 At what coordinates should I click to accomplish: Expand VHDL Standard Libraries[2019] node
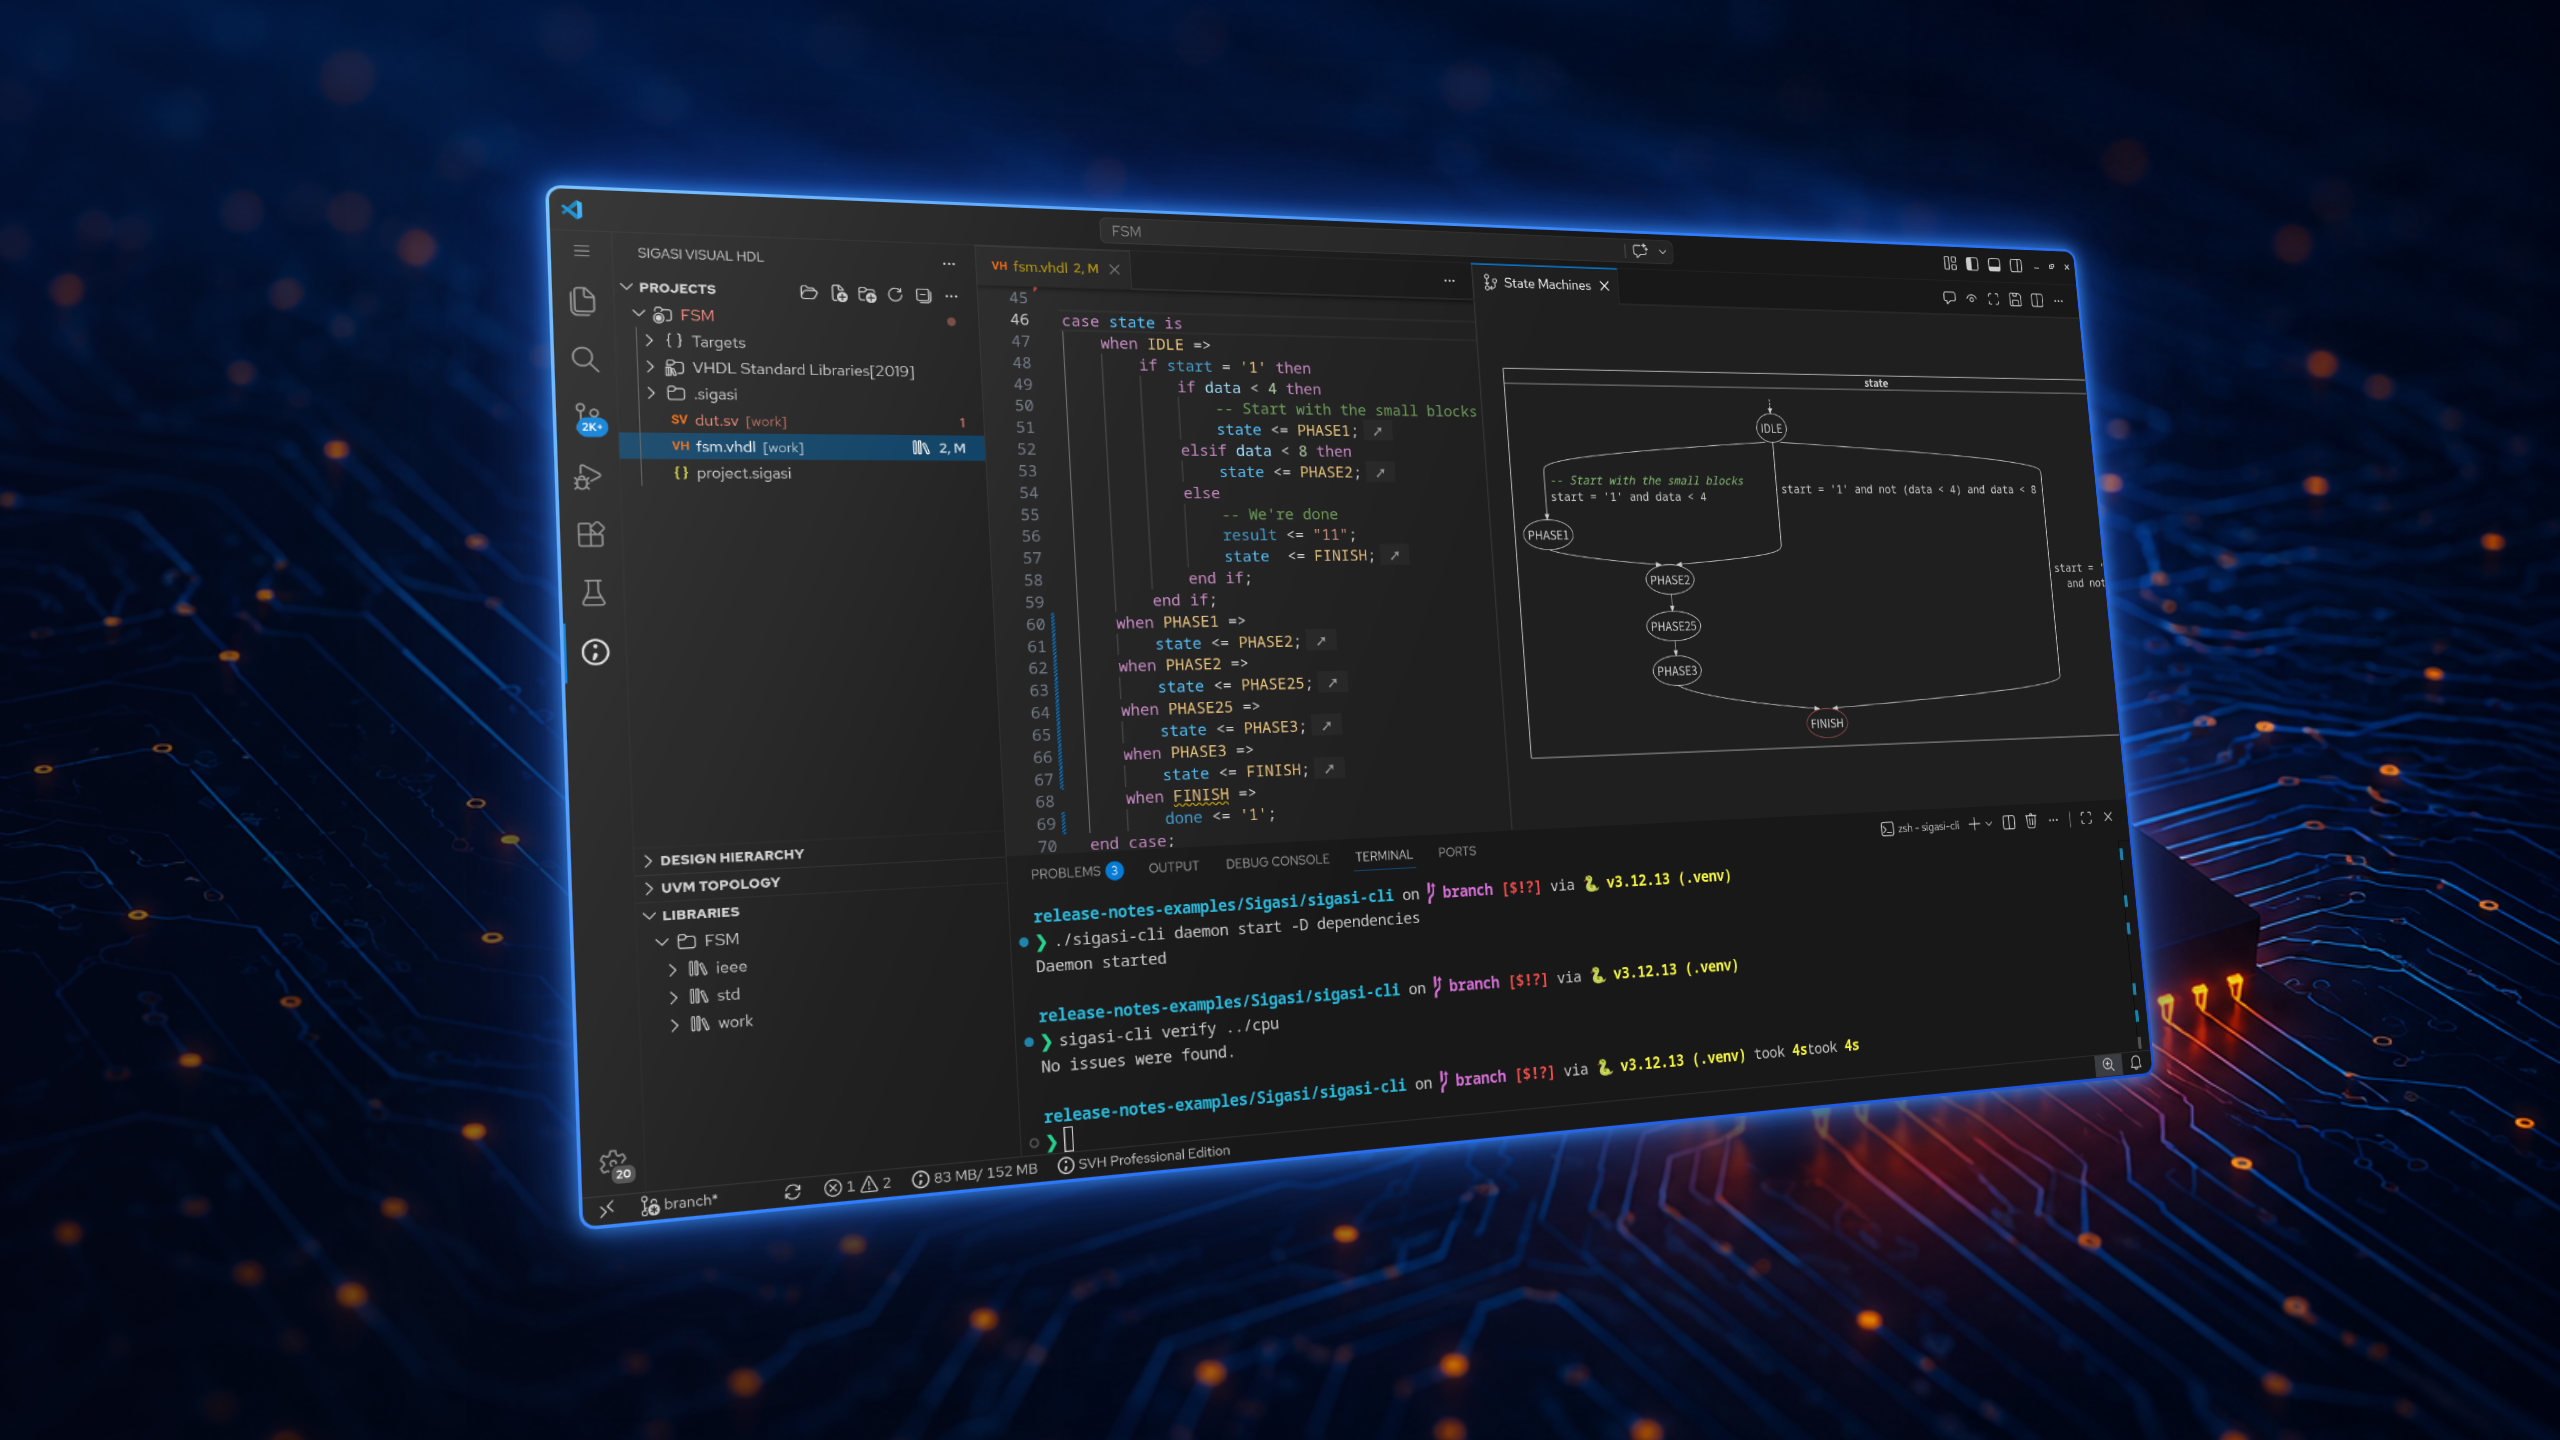651,367
